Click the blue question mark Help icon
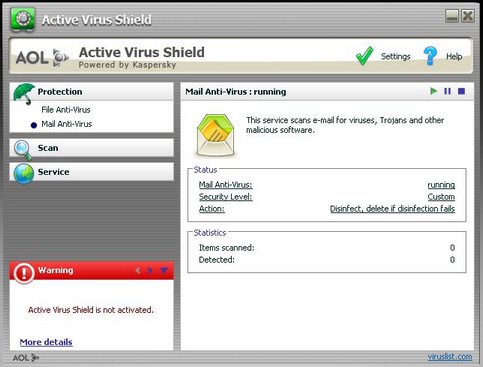This screenshot has width=483, height=367. (x=430, y=56)
